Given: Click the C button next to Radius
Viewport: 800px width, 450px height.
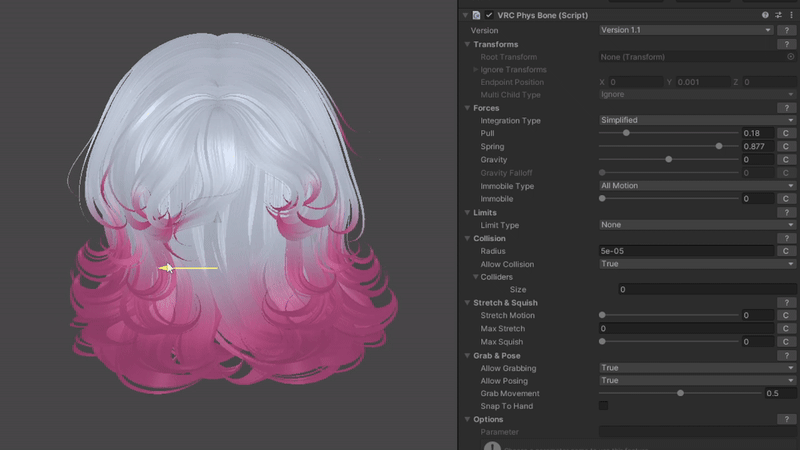Looking at the screenshot, I should 786,252.
